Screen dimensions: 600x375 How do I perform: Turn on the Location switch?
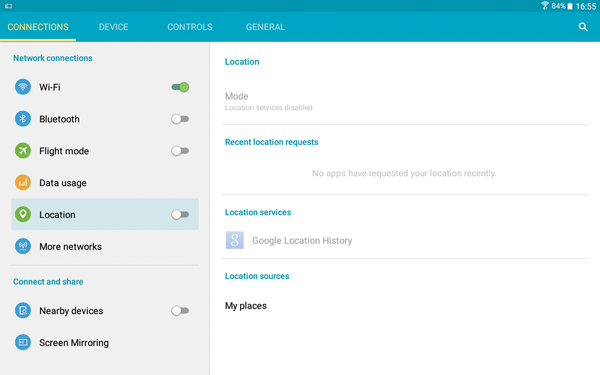(x=180, y=215)
